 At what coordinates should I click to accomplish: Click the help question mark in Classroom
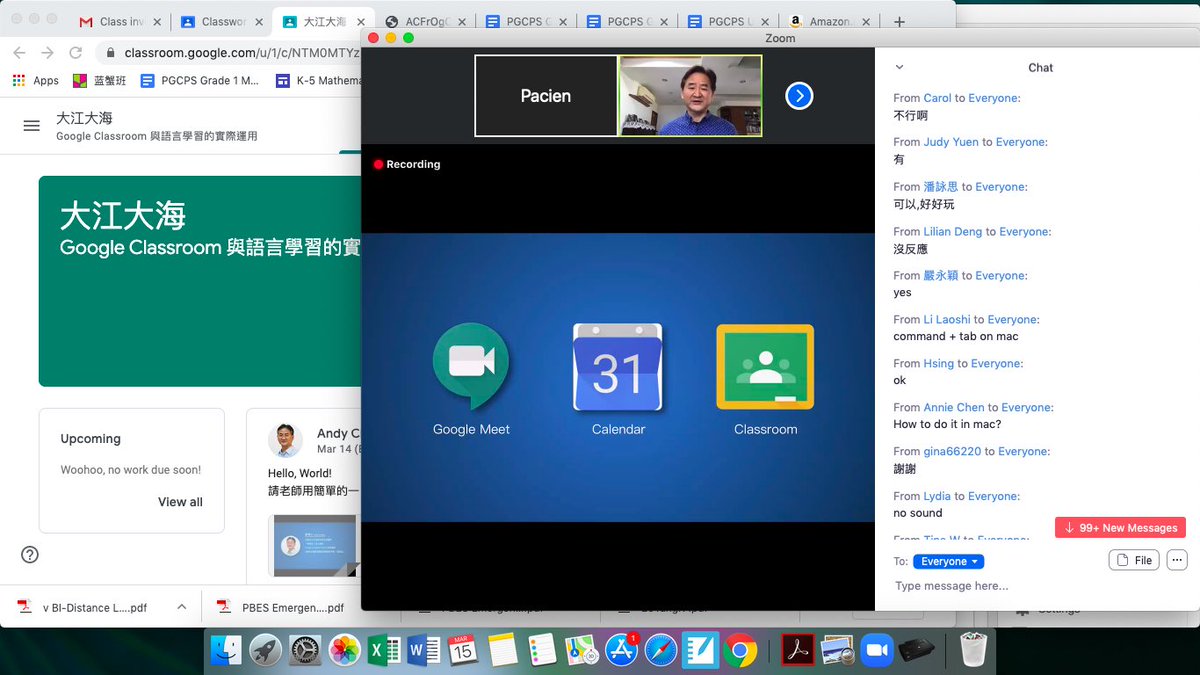(x=29, y=554)
